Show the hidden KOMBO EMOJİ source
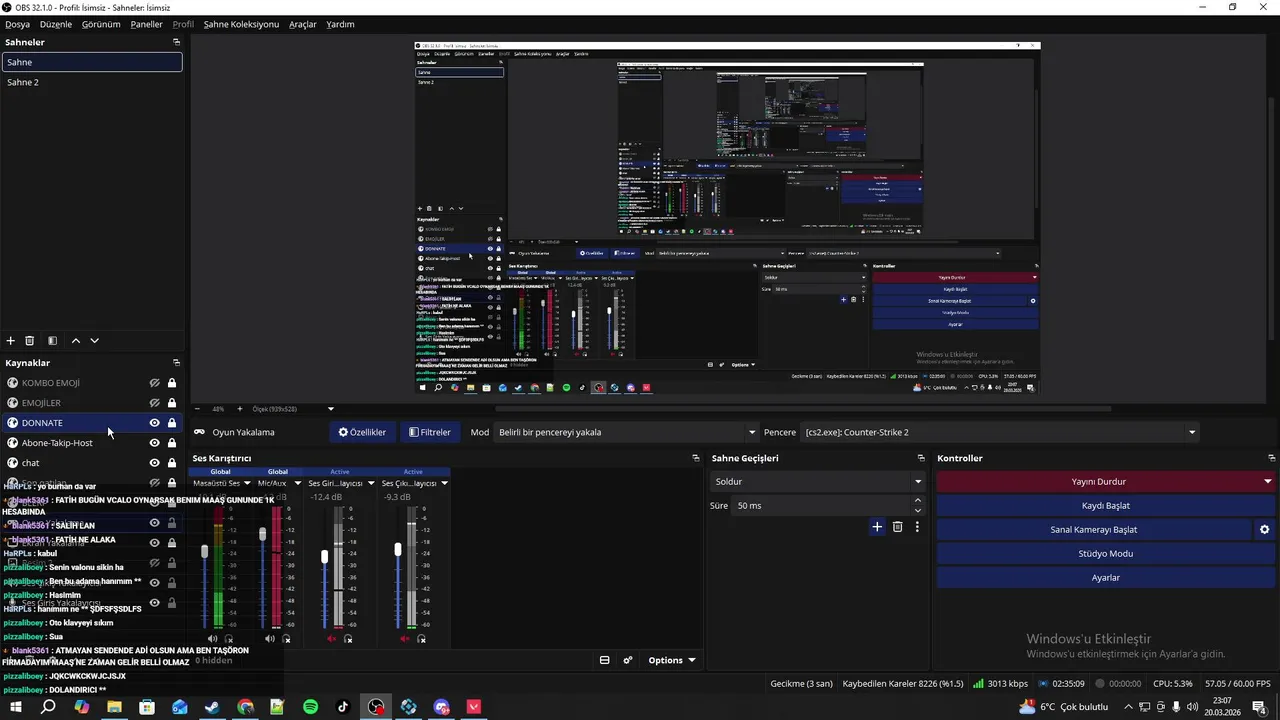The height and width of the screenshot is (720, 1280). [x=155, y=383]
